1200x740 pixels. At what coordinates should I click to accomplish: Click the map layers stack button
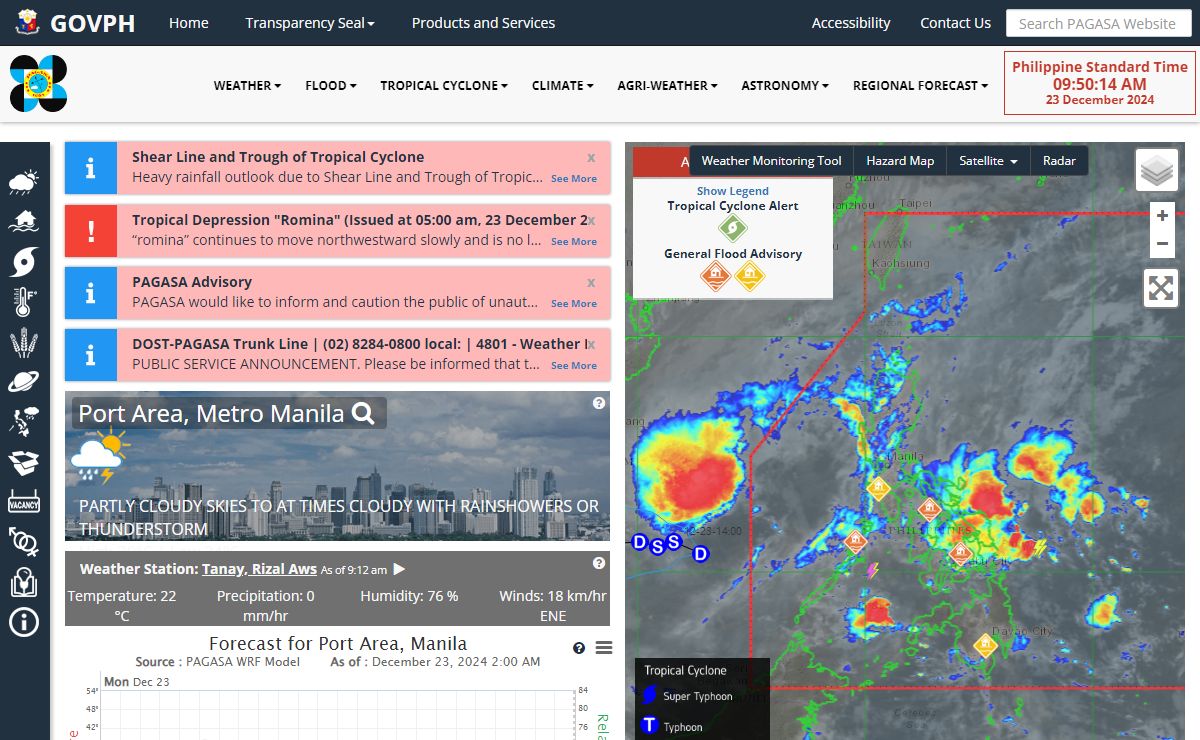pyautogui.click(x=1157, y=171)
